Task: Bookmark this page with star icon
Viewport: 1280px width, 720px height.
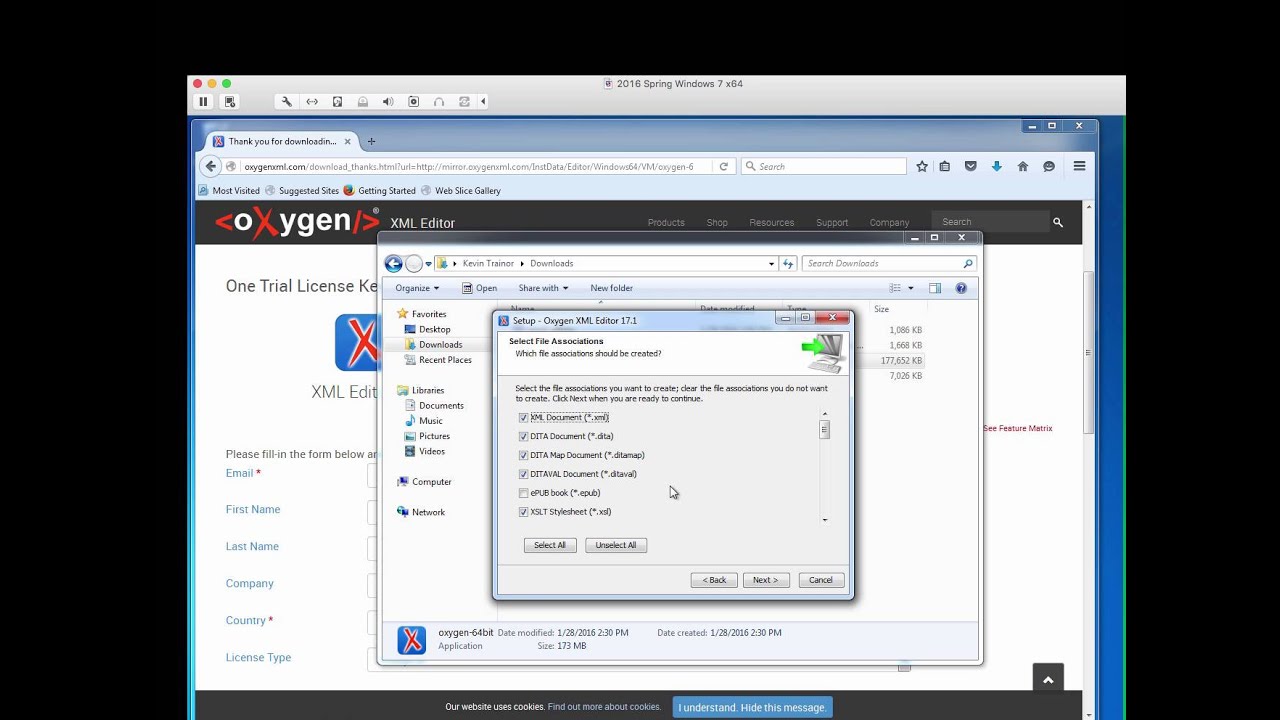Action: click(x=922, y=166)
